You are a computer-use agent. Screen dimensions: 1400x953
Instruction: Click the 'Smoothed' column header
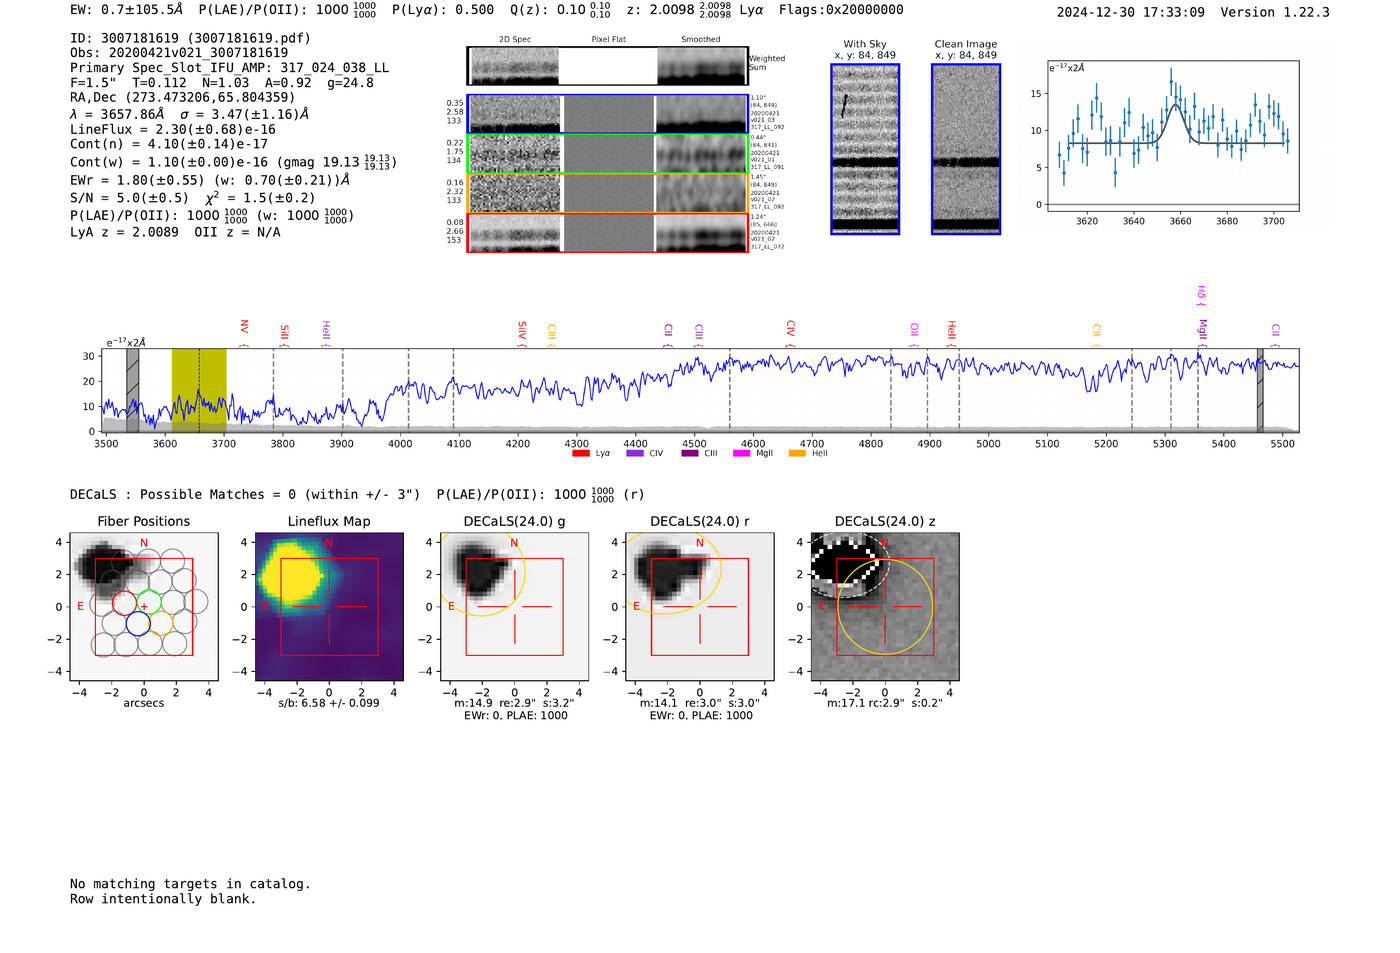coord(701,40)
